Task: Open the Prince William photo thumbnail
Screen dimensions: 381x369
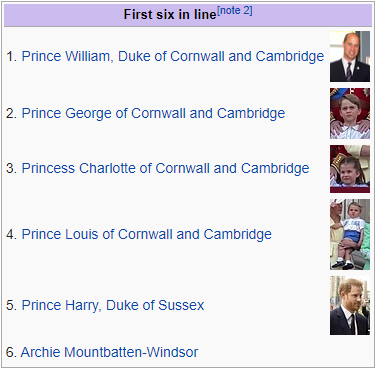Action: point(350,56)
